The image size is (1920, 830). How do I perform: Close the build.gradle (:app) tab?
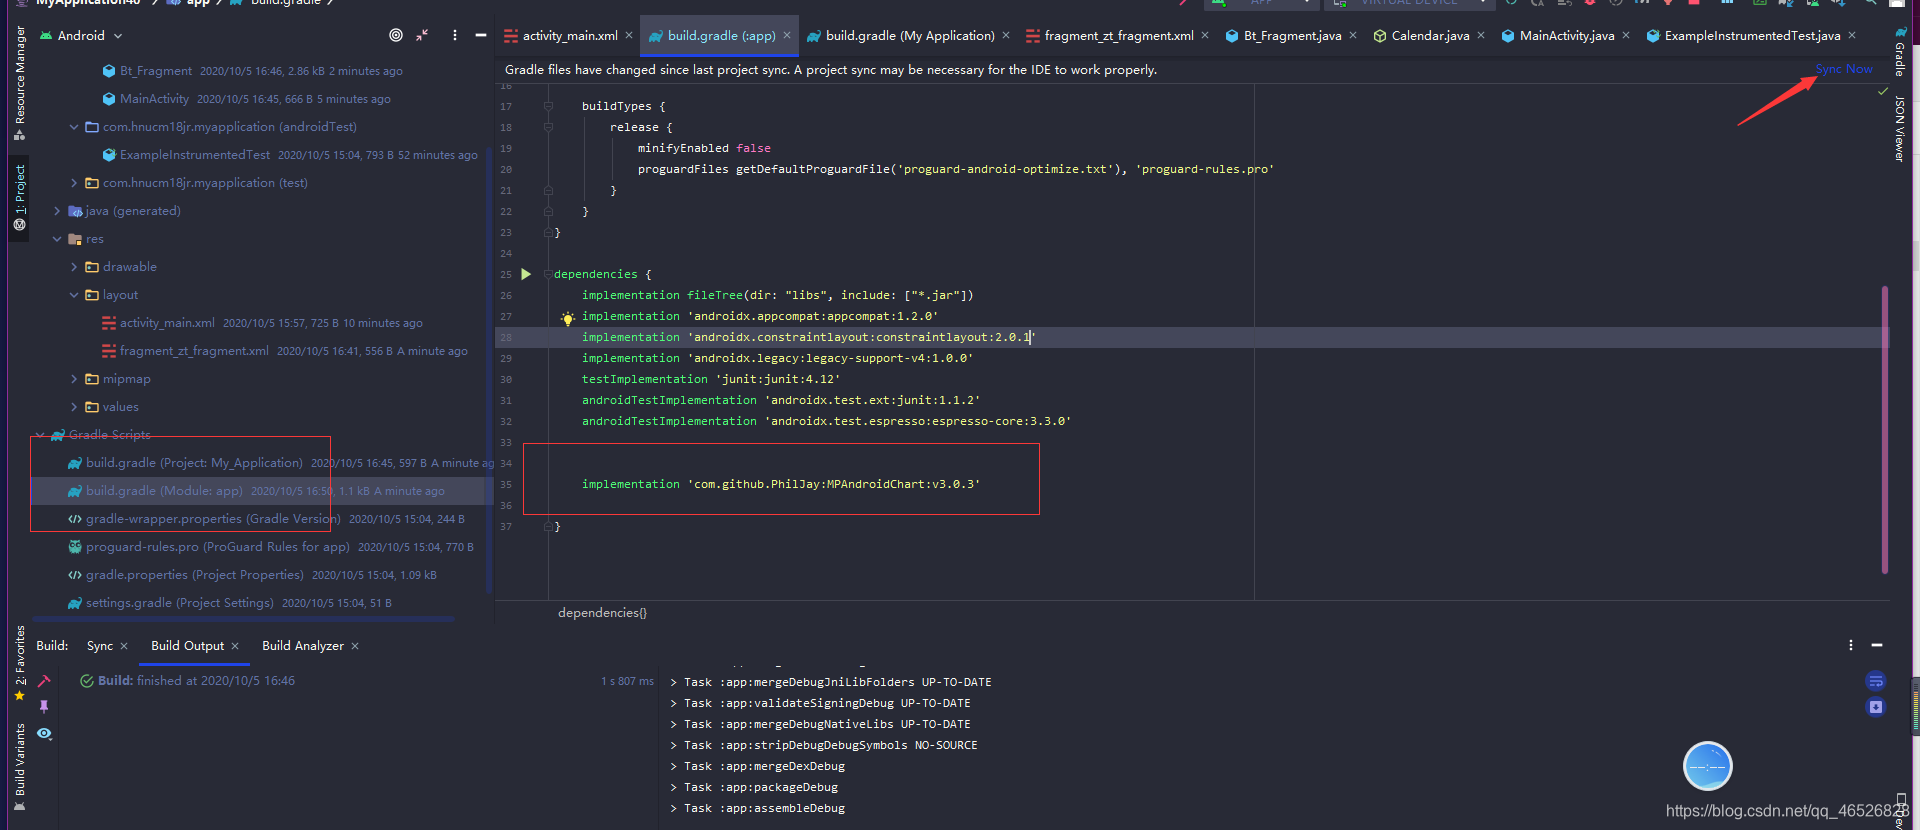point(787,35)
